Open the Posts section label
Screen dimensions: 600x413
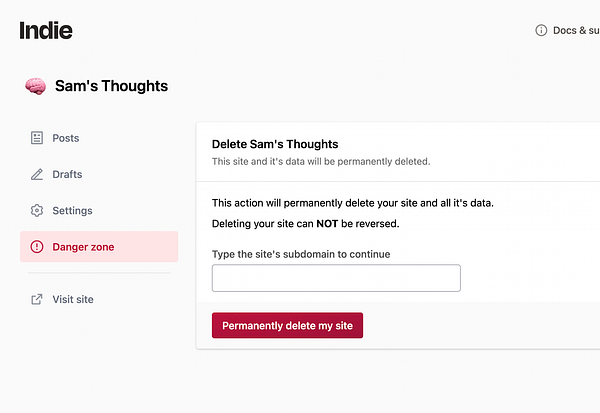click(66, 138)
